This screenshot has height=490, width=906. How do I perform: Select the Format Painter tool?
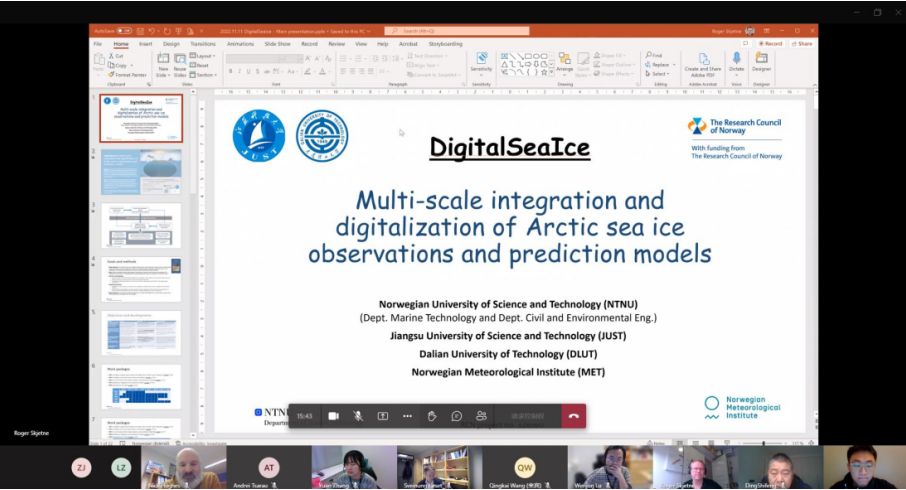tap(128, 75)
